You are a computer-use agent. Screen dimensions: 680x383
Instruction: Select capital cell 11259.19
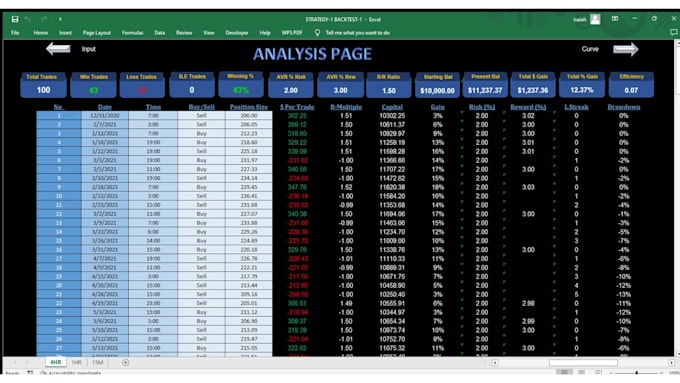pyautogui.click(x=392, y=142)
